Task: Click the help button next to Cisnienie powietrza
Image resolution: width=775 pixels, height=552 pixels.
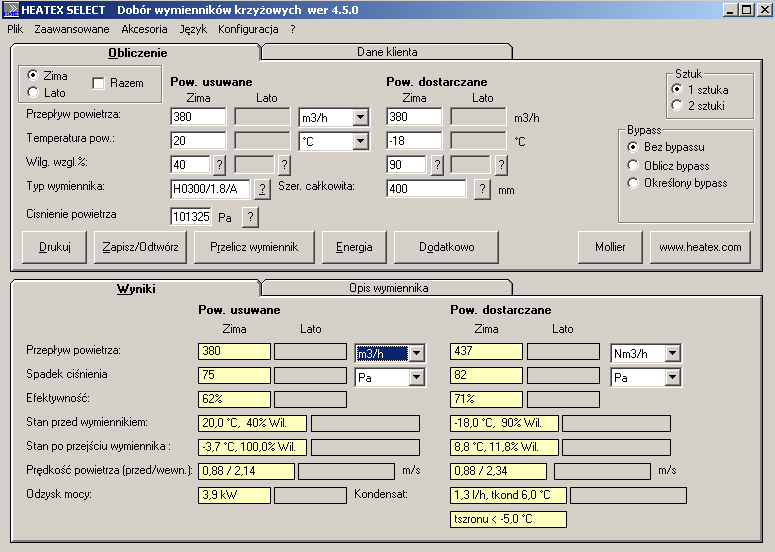Action: tap(250, 216)
